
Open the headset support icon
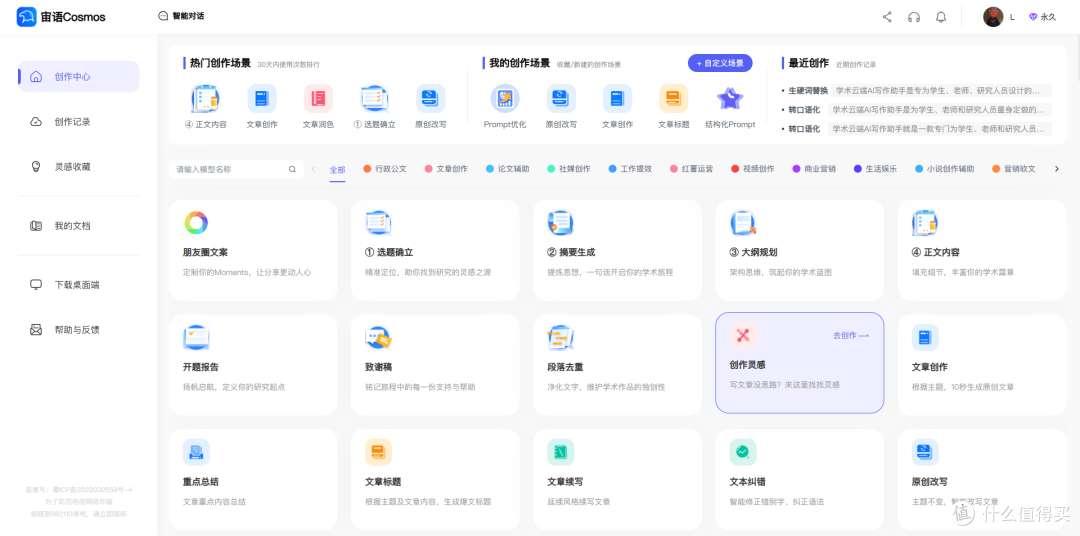click(914, 17)
